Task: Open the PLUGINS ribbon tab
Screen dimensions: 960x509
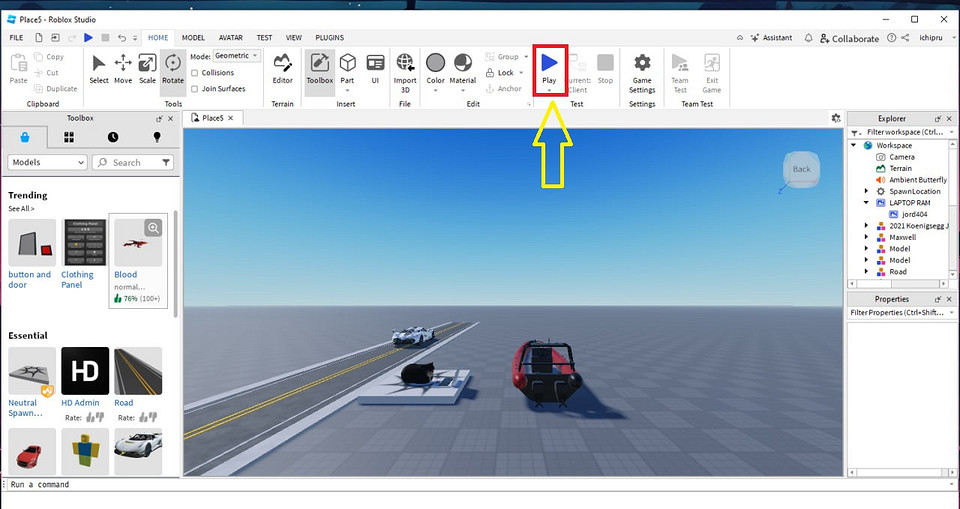Action: [x=328, y=37]
